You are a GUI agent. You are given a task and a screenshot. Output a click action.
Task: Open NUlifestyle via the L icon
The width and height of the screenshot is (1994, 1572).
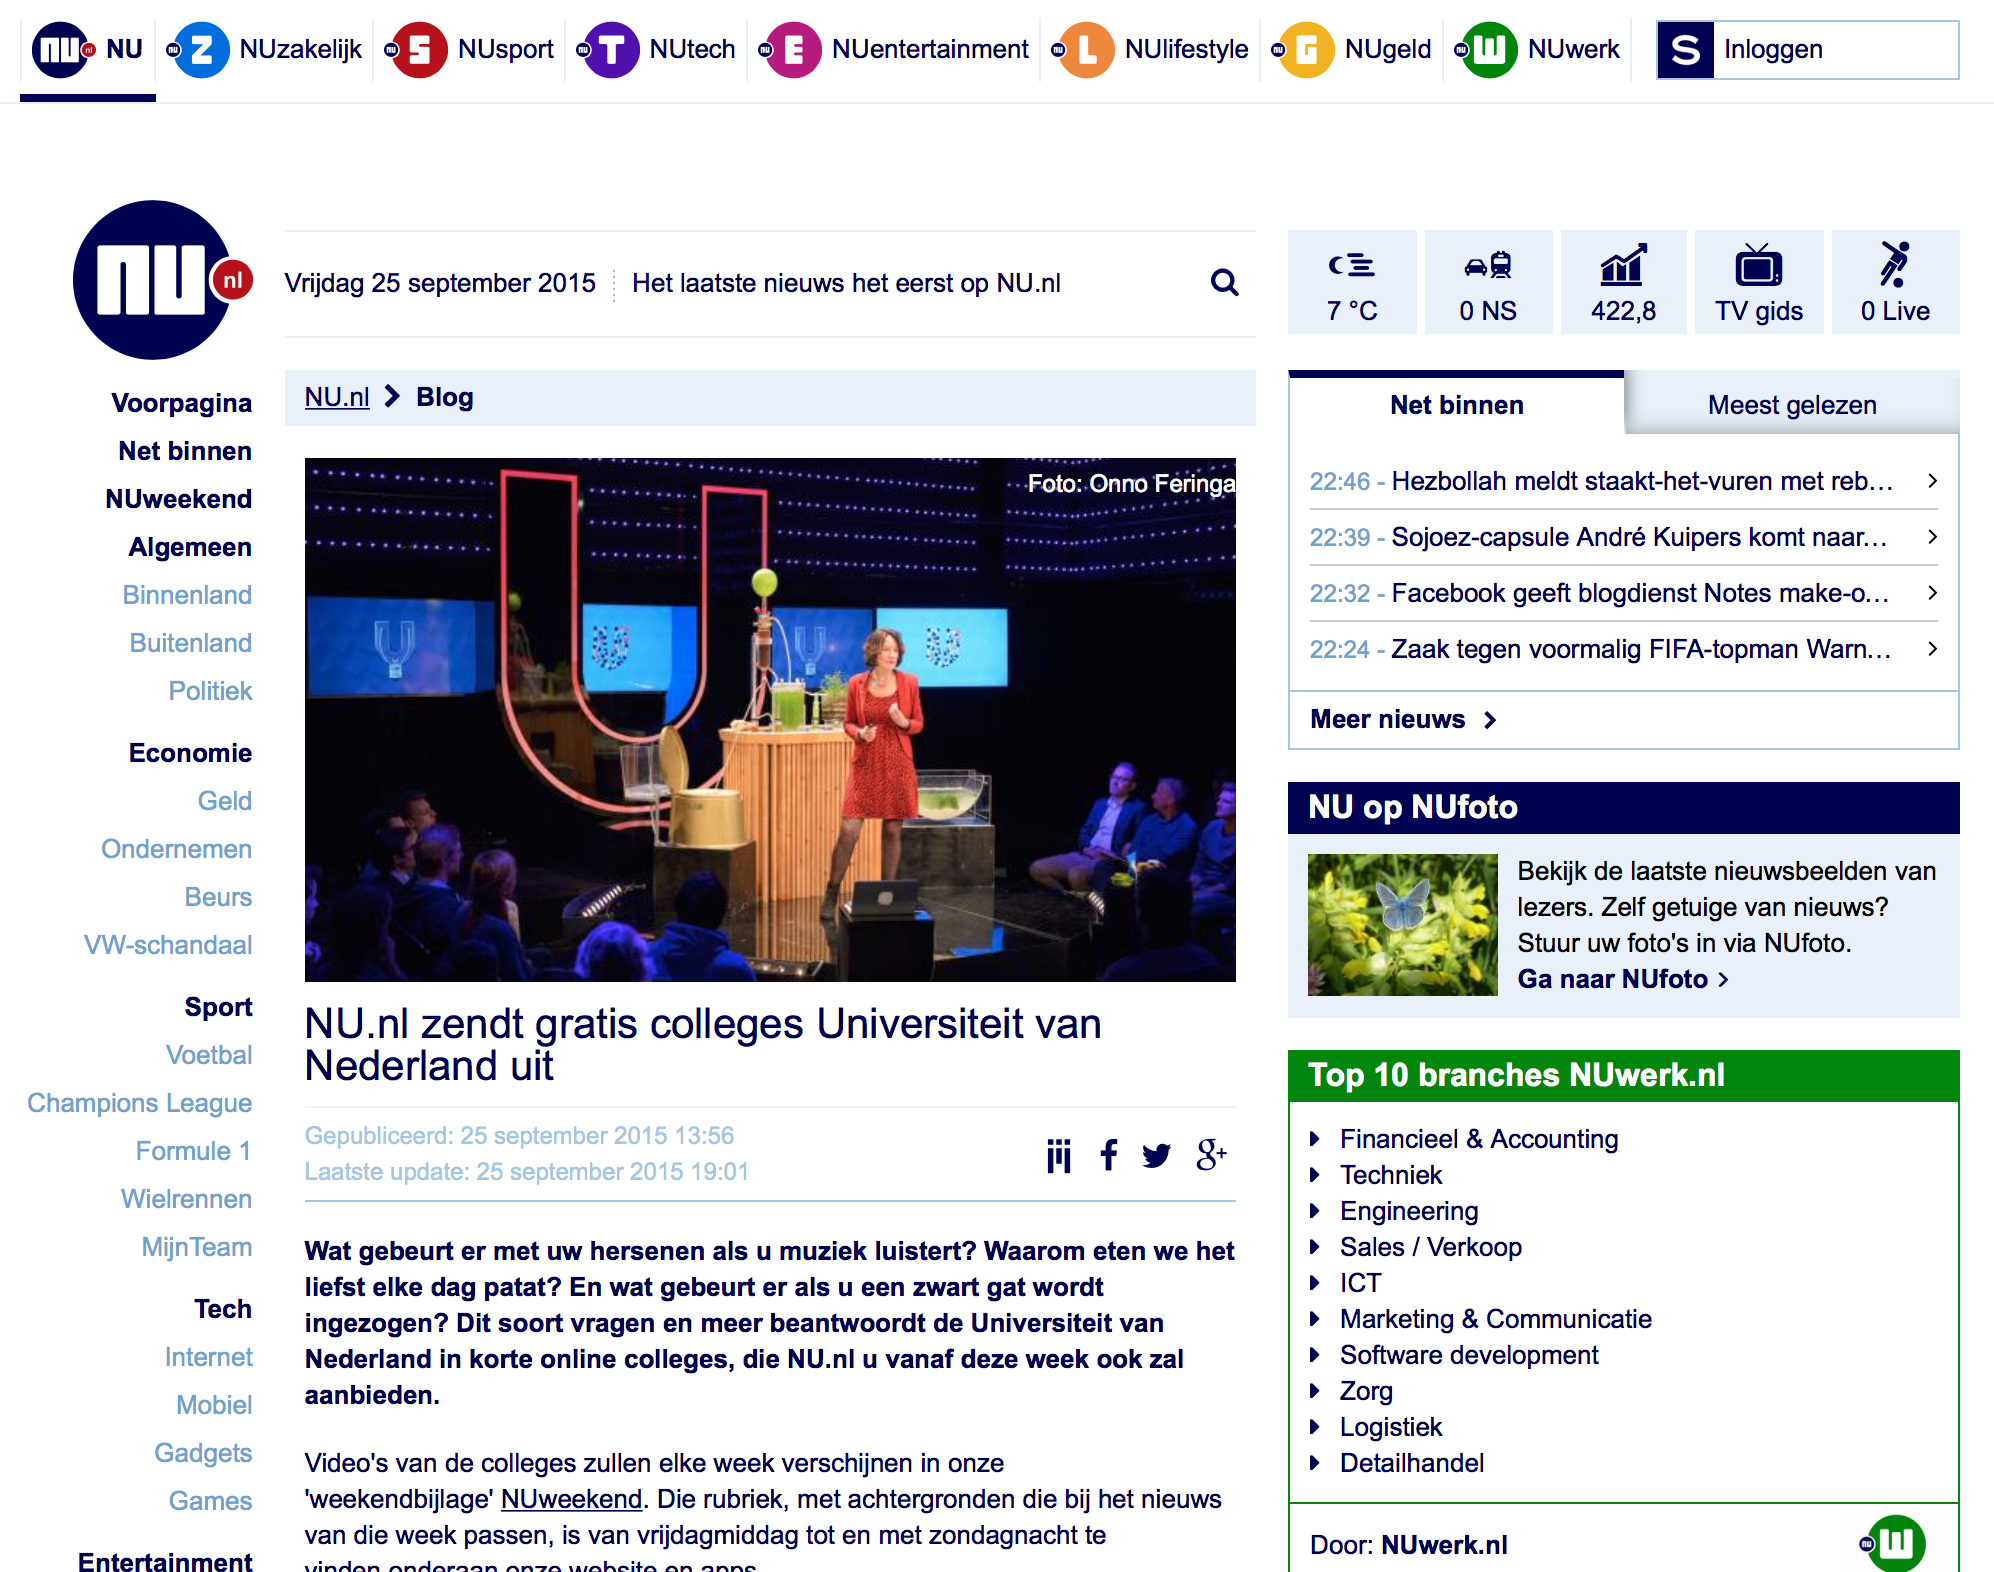(1089, 48)
